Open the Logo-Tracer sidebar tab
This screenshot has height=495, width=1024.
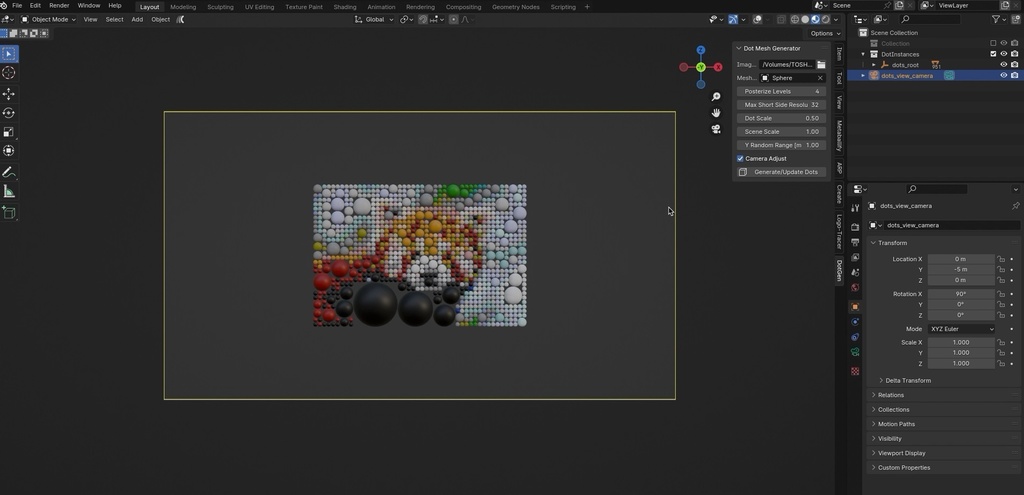click(840, 231)
